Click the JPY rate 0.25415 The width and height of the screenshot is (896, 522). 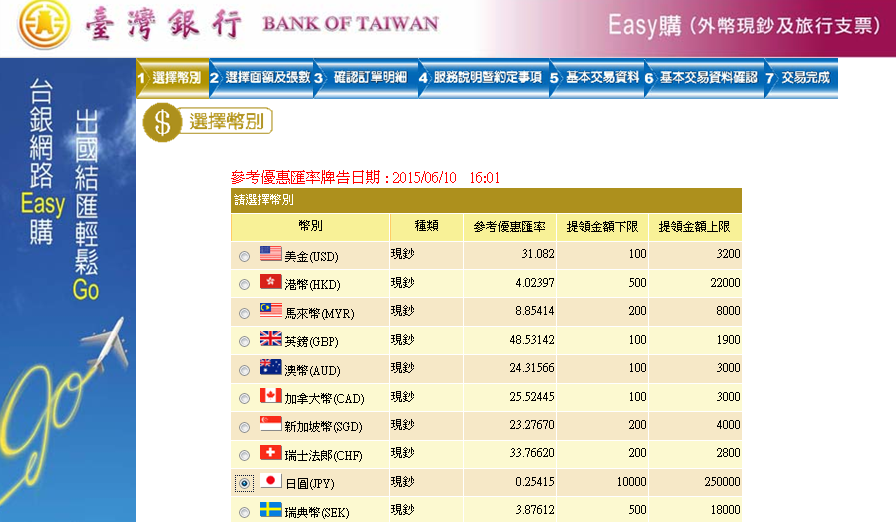pyautogui.click(x=535, y=482)
